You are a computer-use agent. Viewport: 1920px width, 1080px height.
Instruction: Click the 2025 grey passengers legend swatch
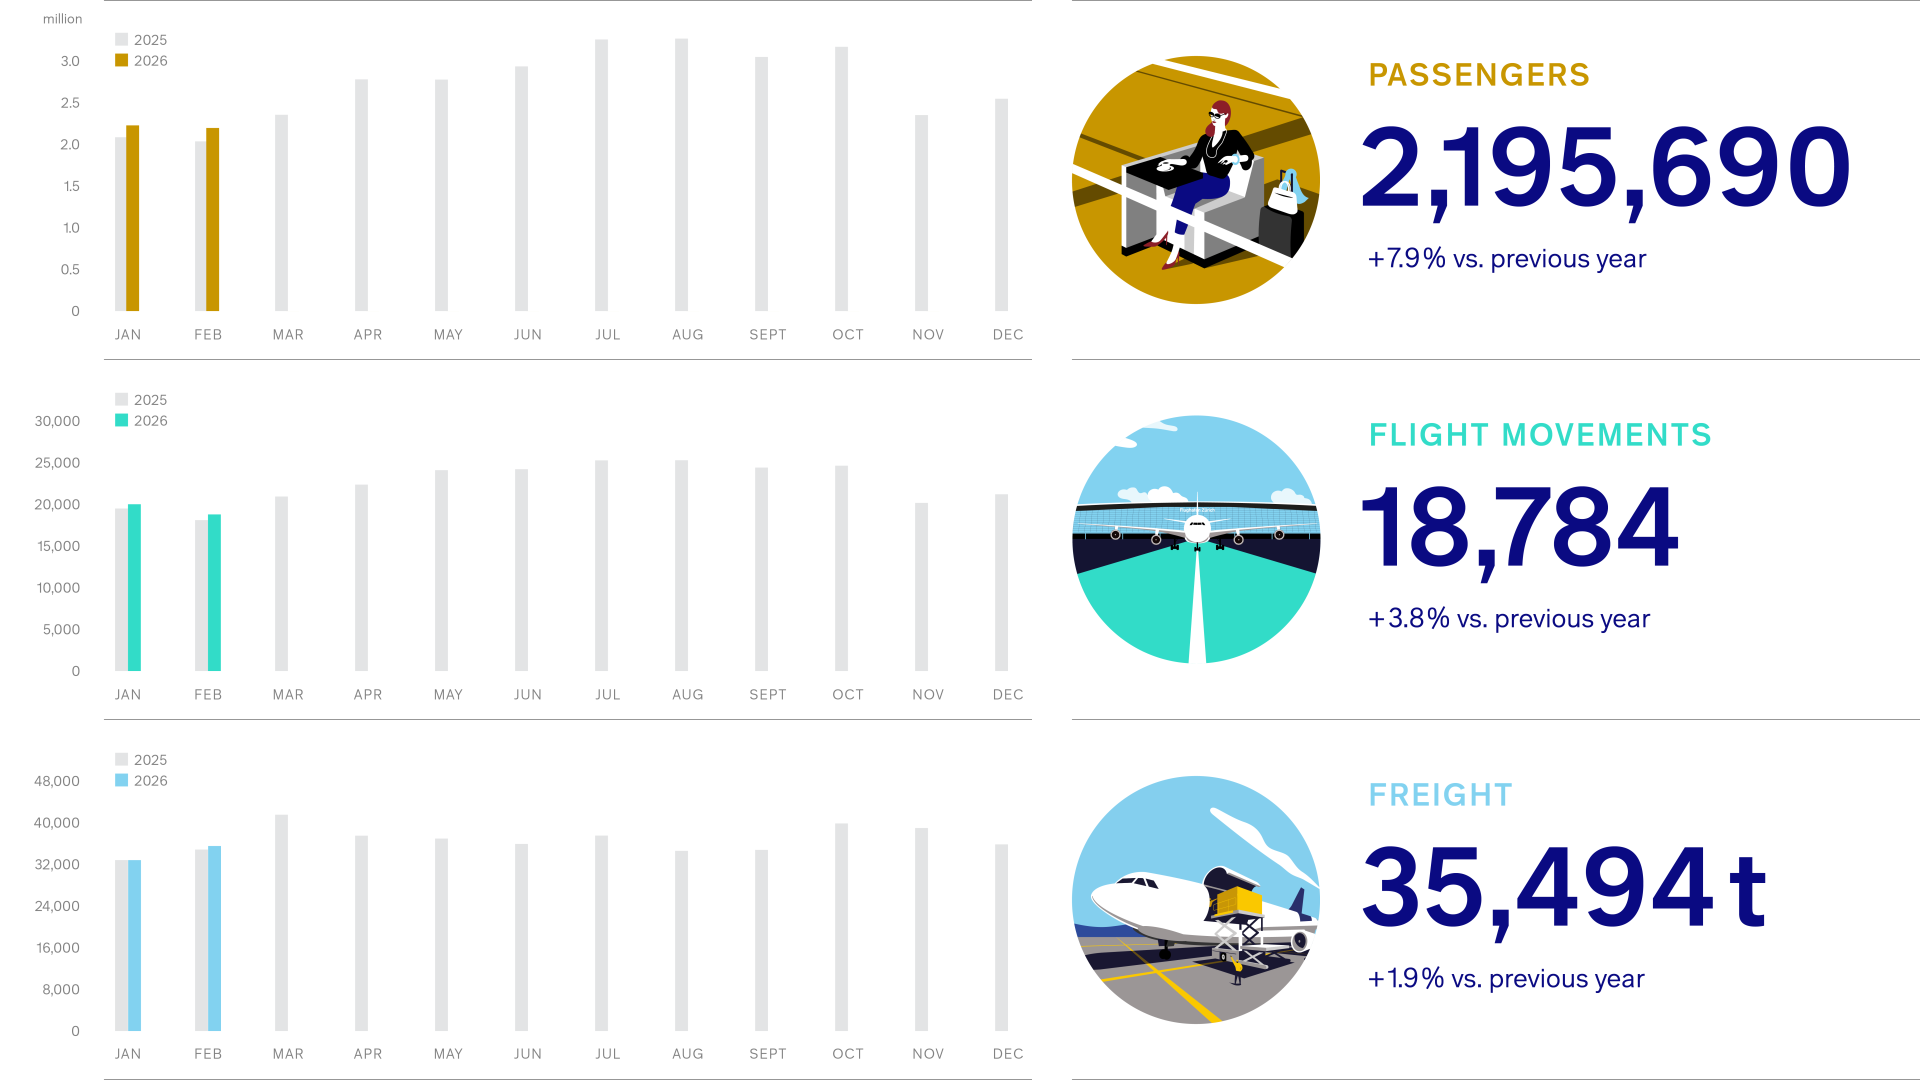coord(122,40)
